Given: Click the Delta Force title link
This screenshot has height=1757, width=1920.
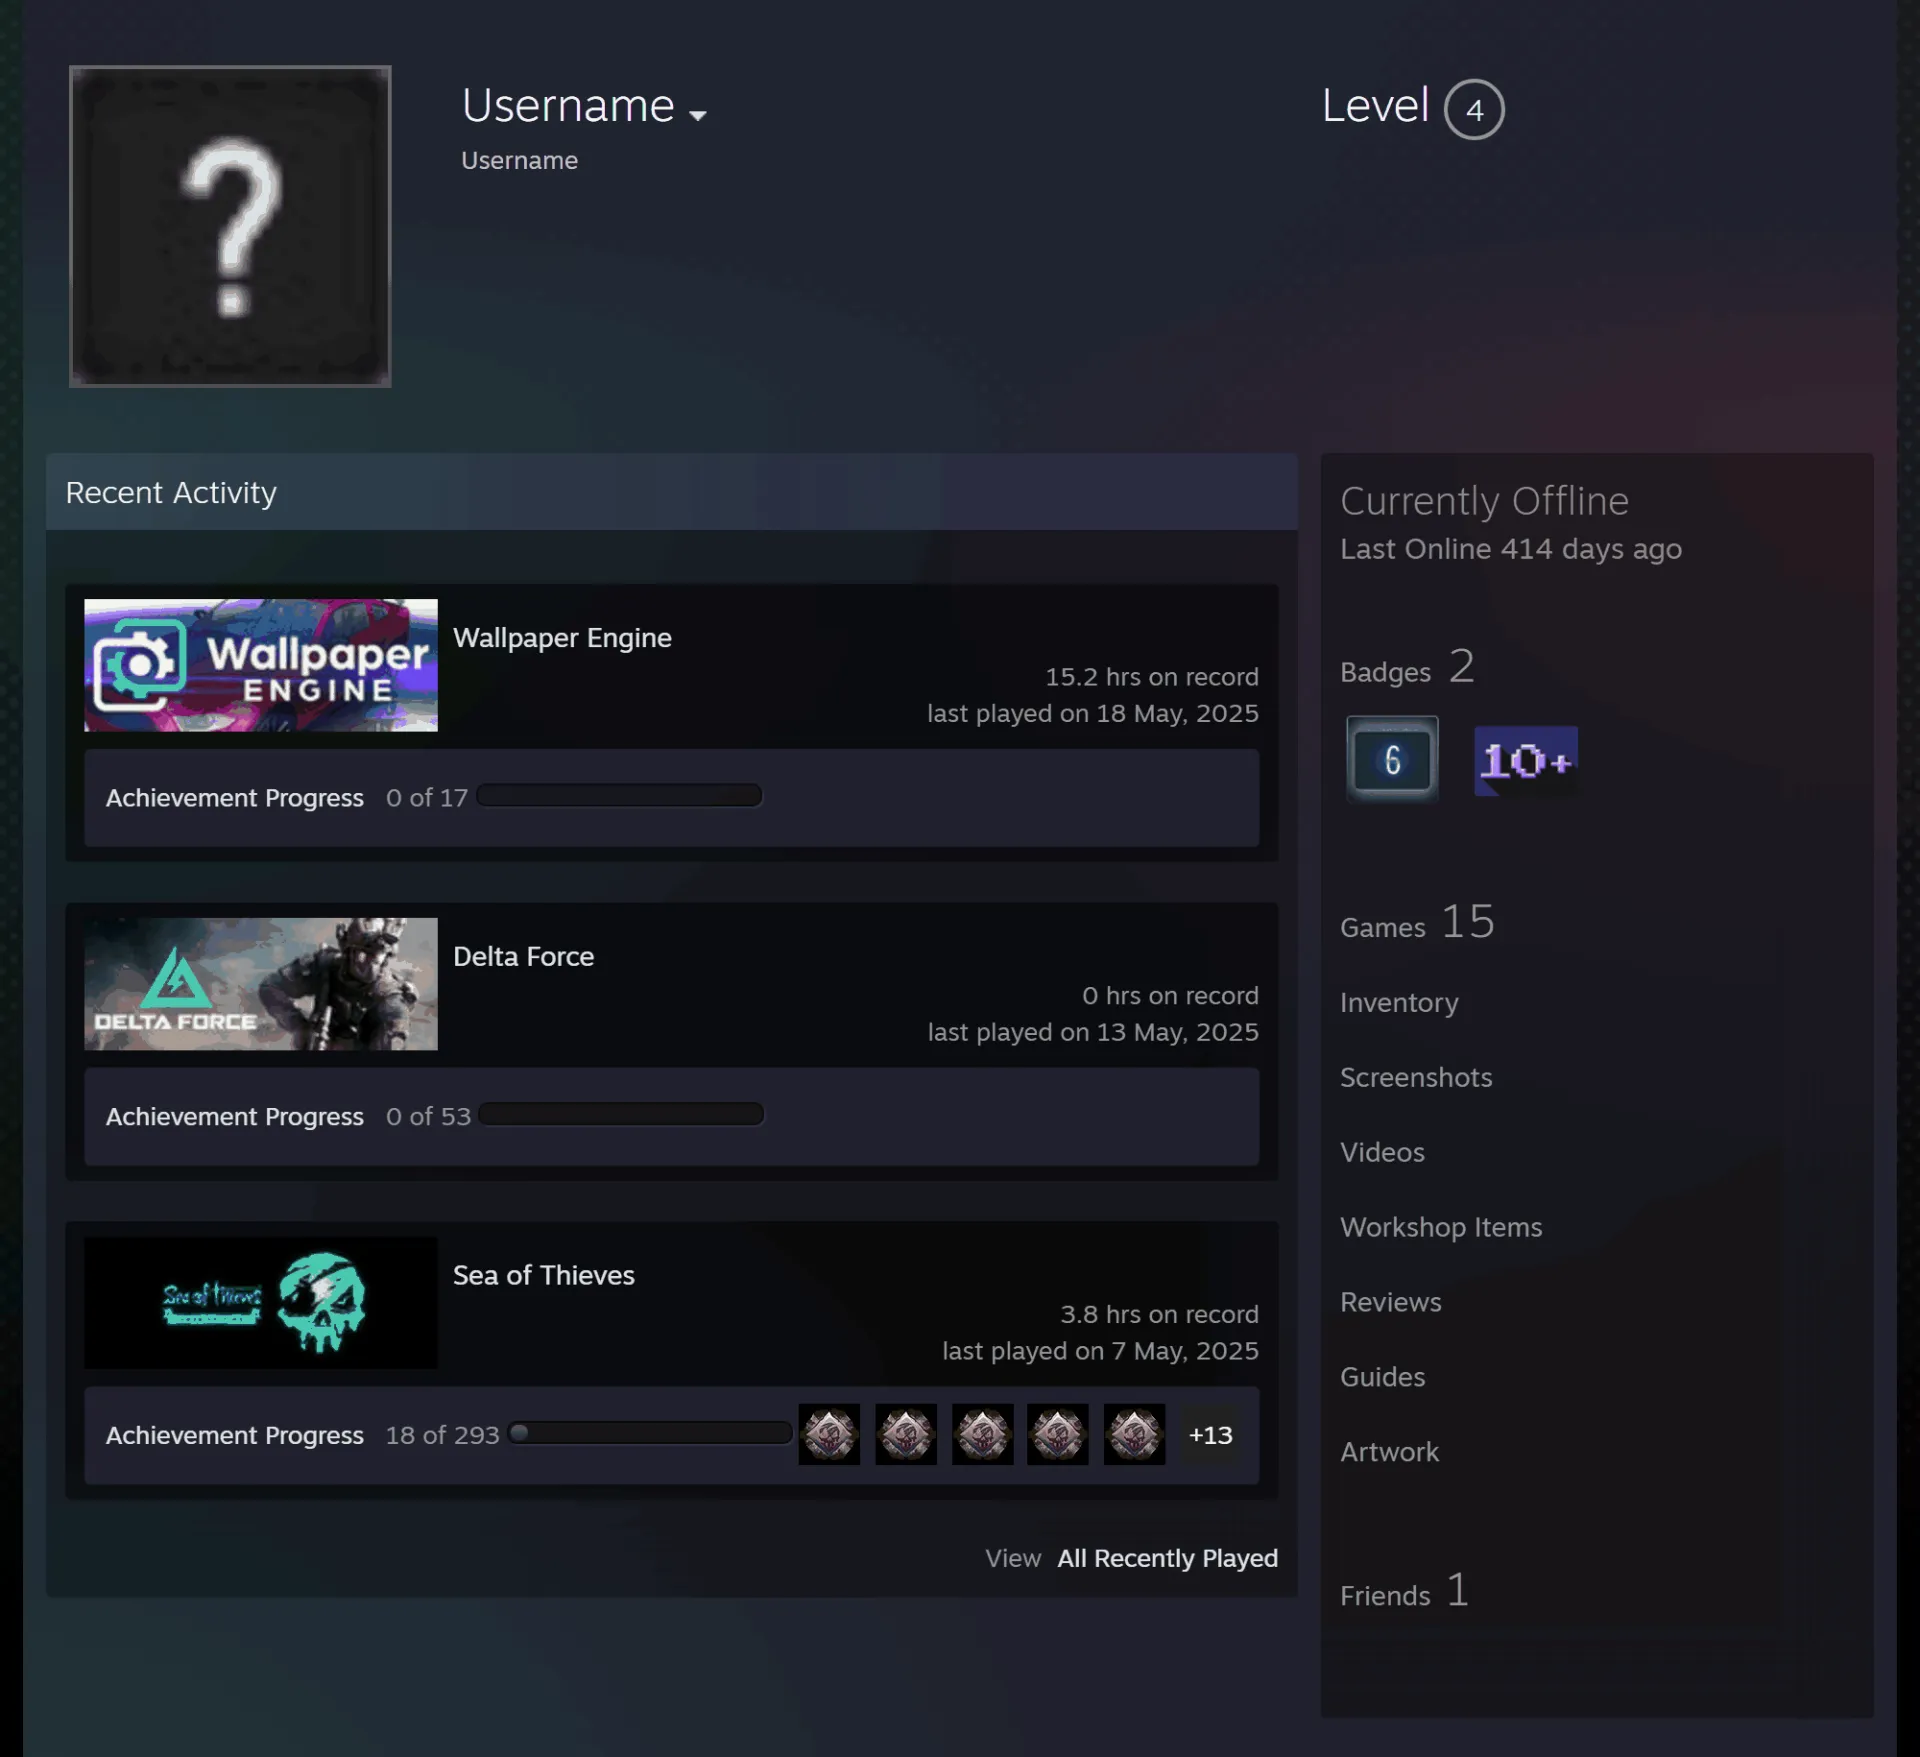Looking at the screenshot, I should tap(523, 957).
